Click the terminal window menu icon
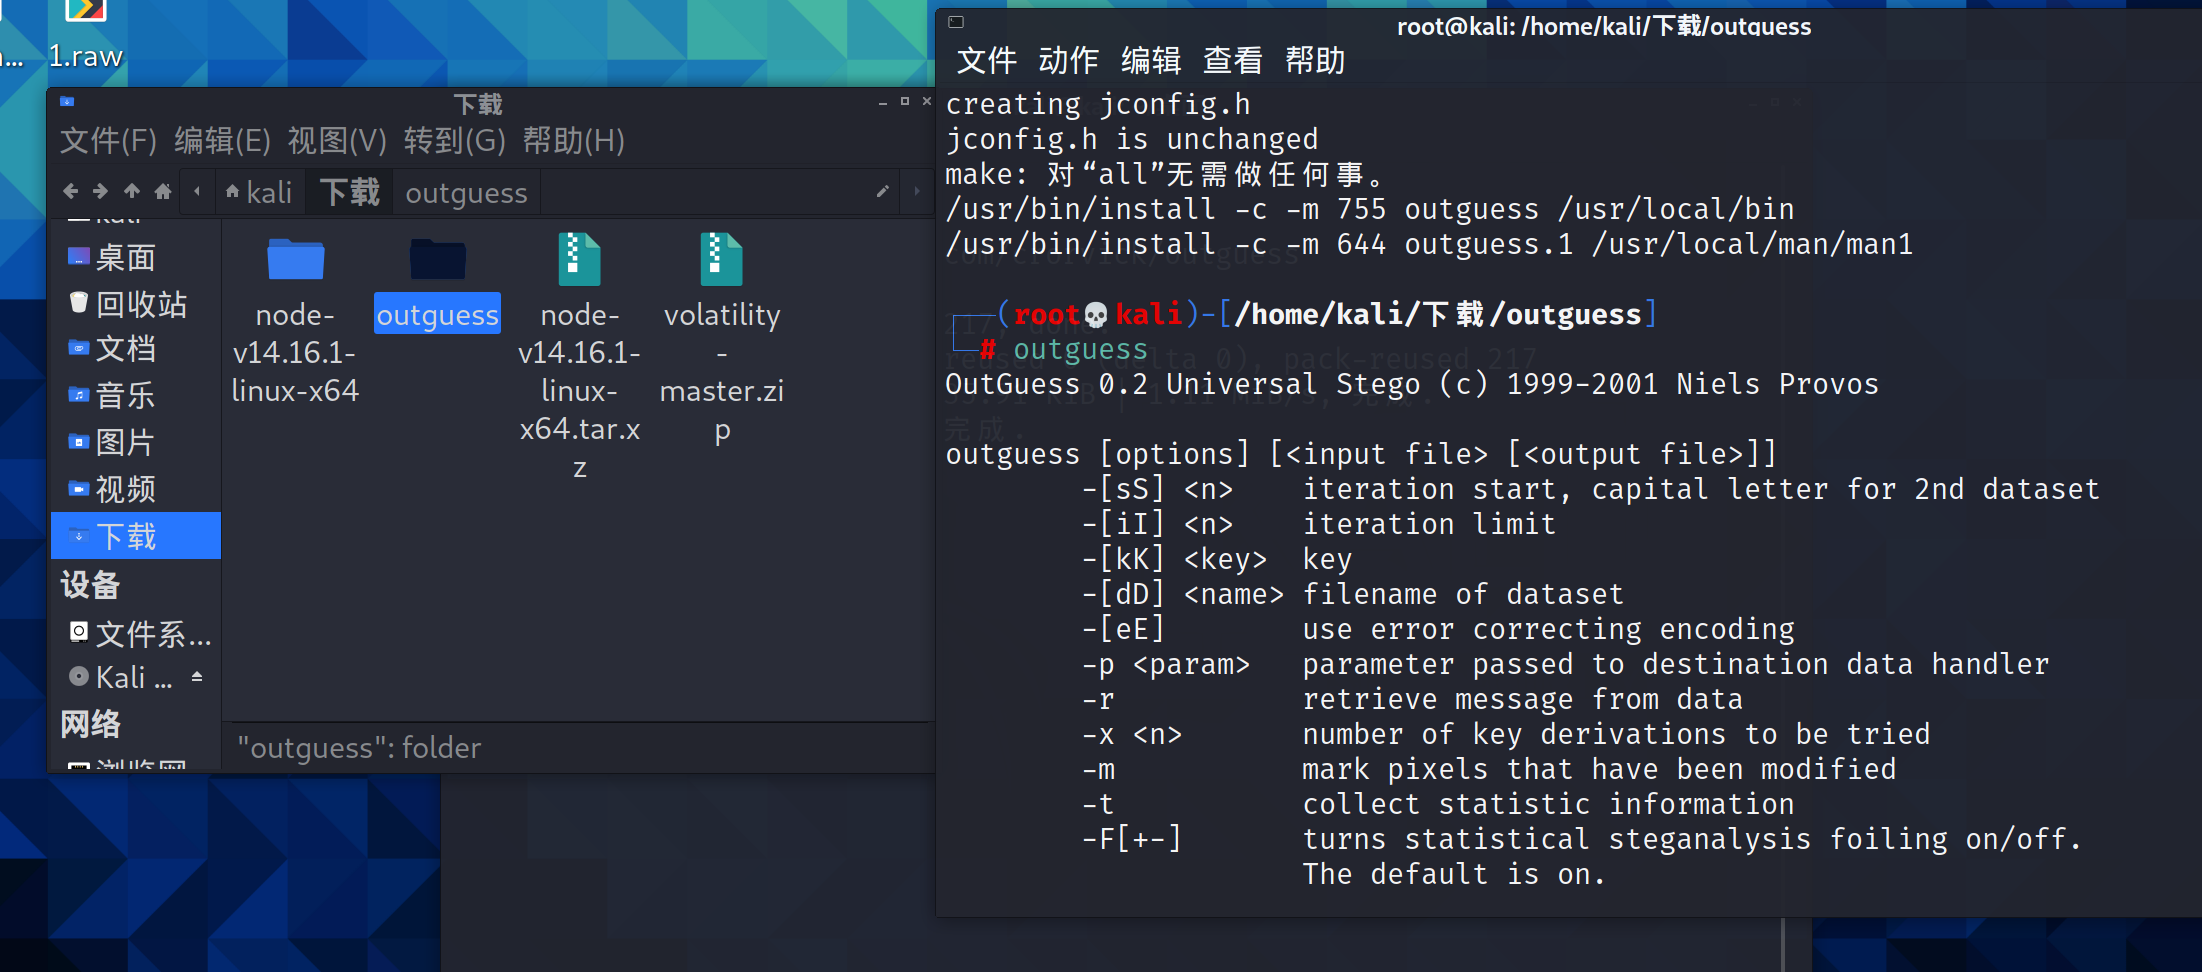 956,22
